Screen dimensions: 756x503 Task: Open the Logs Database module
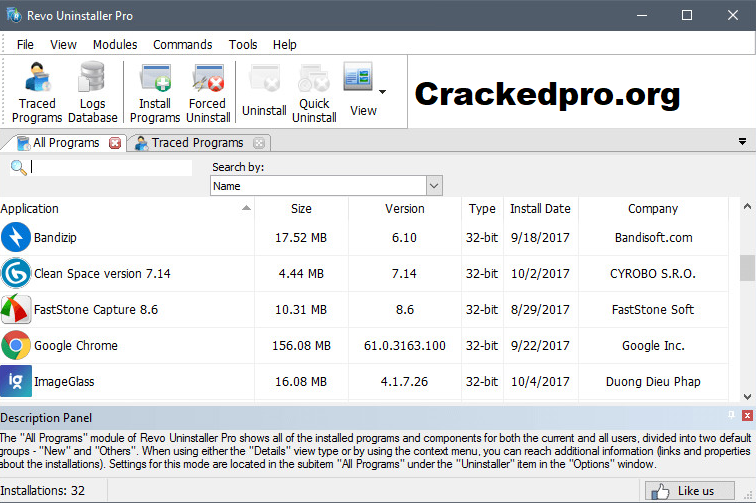click(x=93, y=92)
